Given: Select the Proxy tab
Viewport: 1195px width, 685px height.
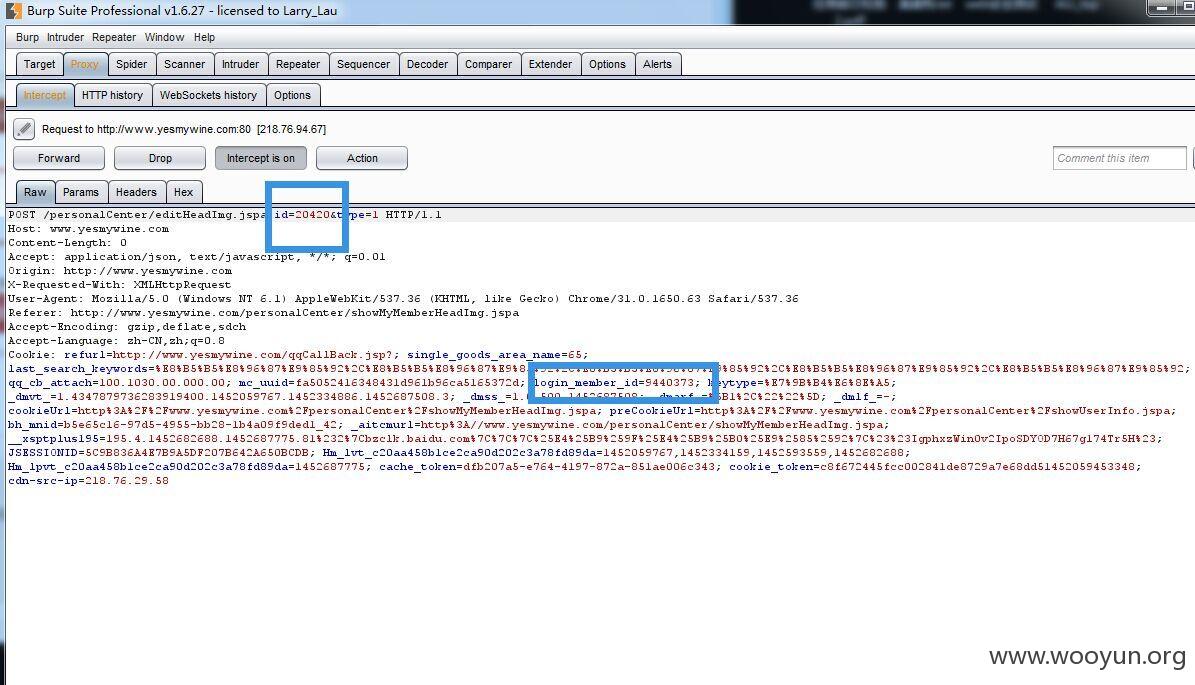Looking at the screenshot, I should (x=85, y=64).
